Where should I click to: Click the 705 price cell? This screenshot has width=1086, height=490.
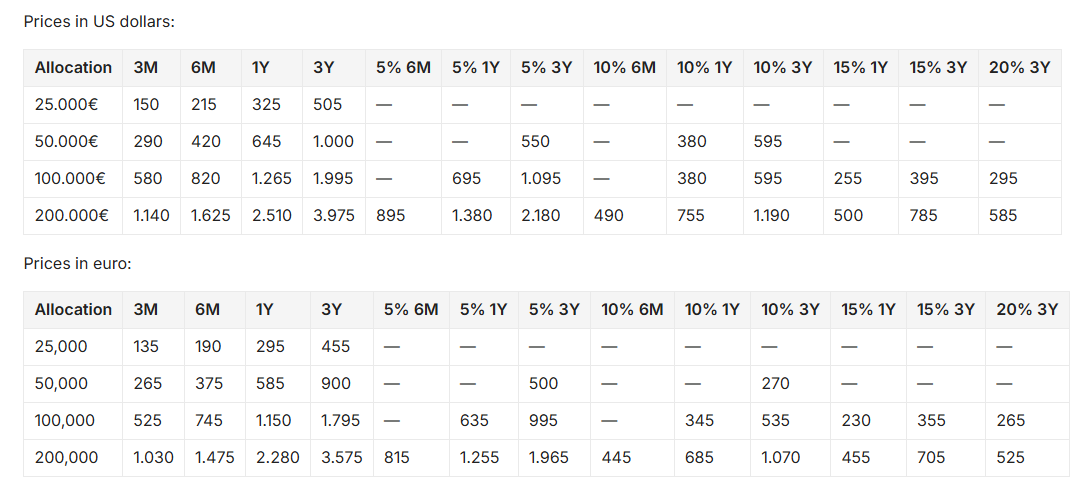pyautogui.click(x=931, y=457)
